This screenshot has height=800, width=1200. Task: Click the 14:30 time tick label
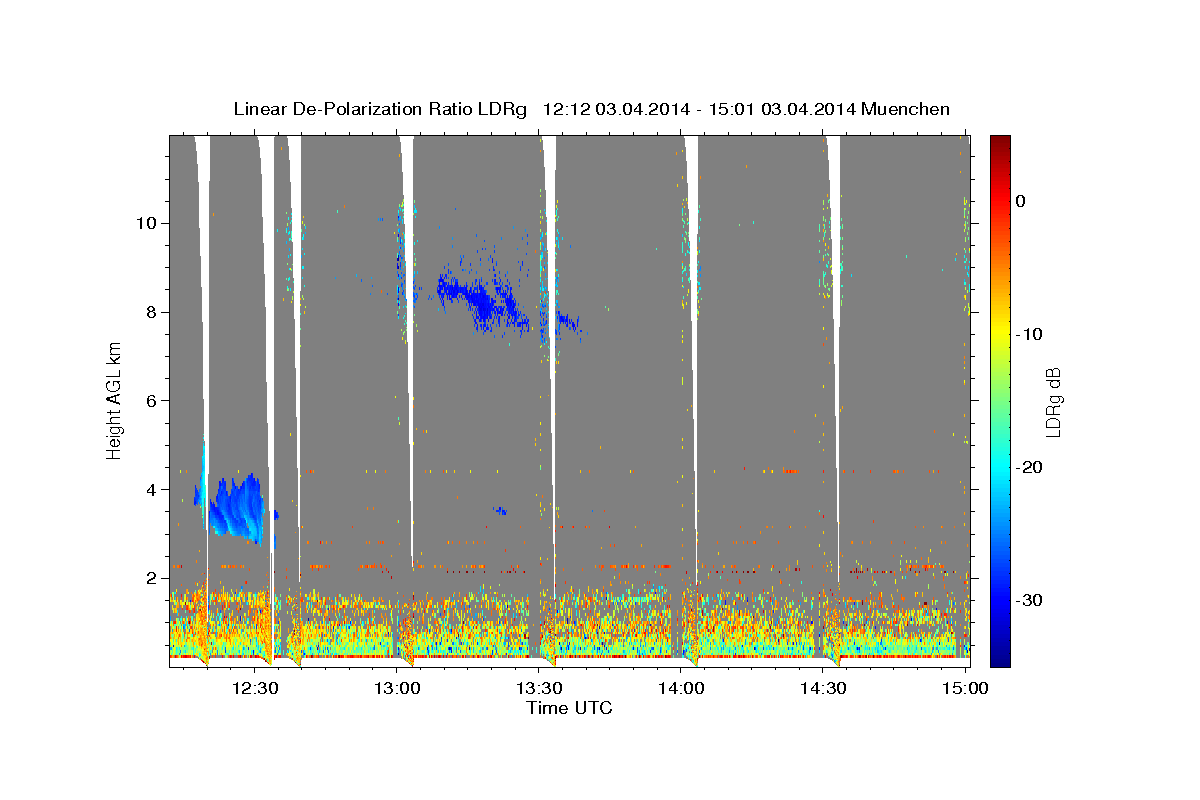coord(823,688)
